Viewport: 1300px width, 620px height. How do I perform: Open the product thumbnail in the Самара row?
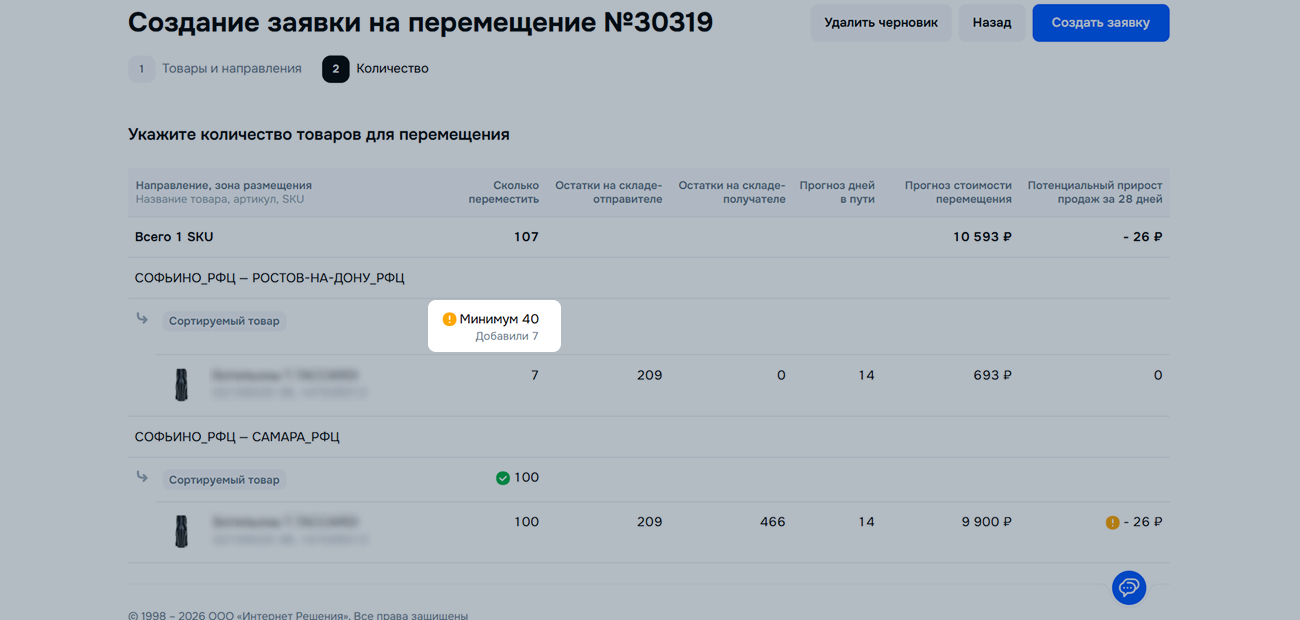181,531
